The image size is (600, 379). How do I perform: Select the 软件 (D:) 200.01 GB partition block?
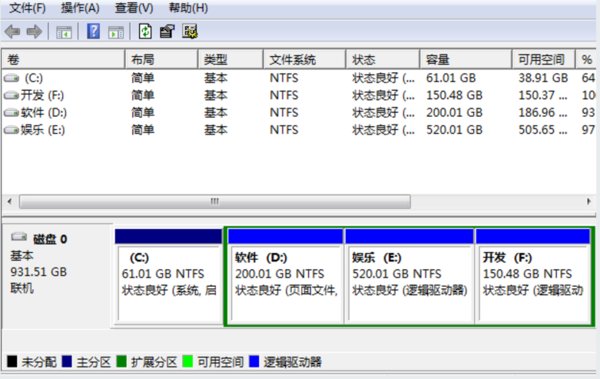[x=285, y=276]
